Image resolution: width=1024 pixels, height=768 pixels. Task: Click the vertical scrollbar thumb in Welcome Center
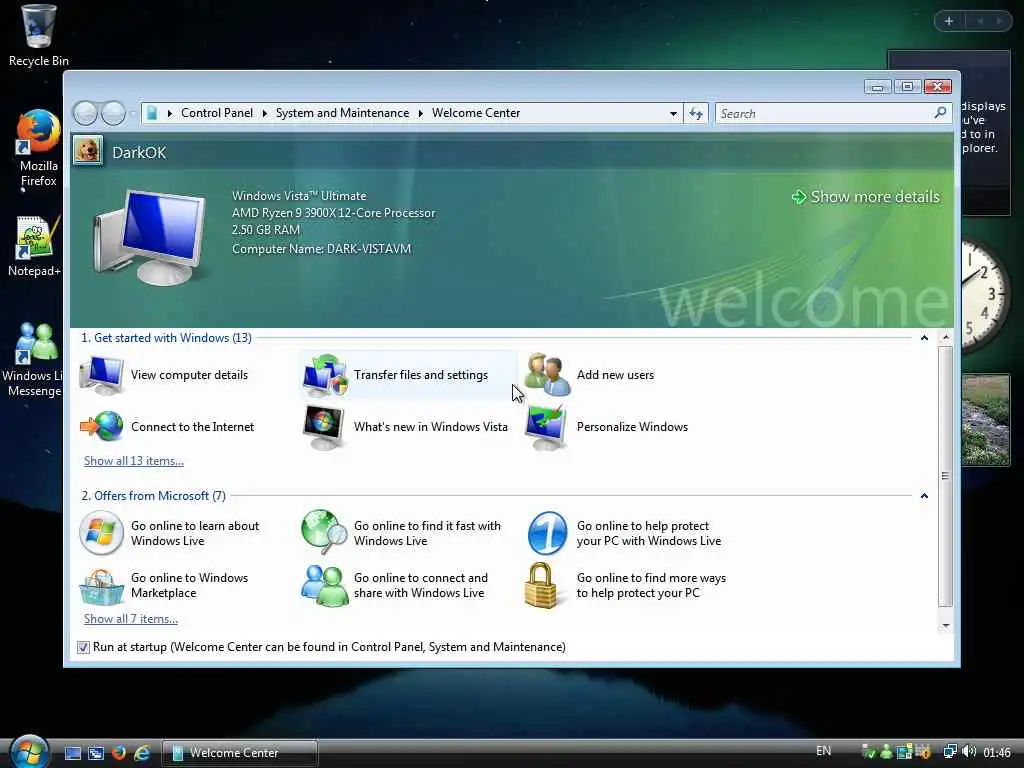point(945,476)
